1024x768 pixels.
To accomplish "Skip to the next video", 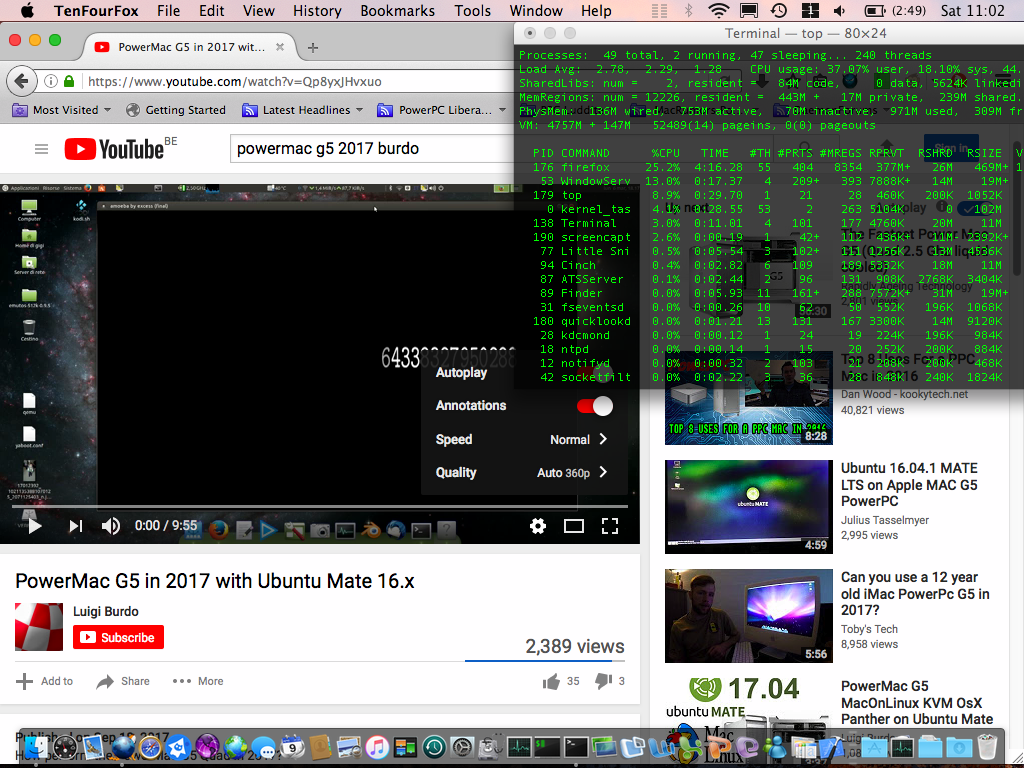I will 76,526.
